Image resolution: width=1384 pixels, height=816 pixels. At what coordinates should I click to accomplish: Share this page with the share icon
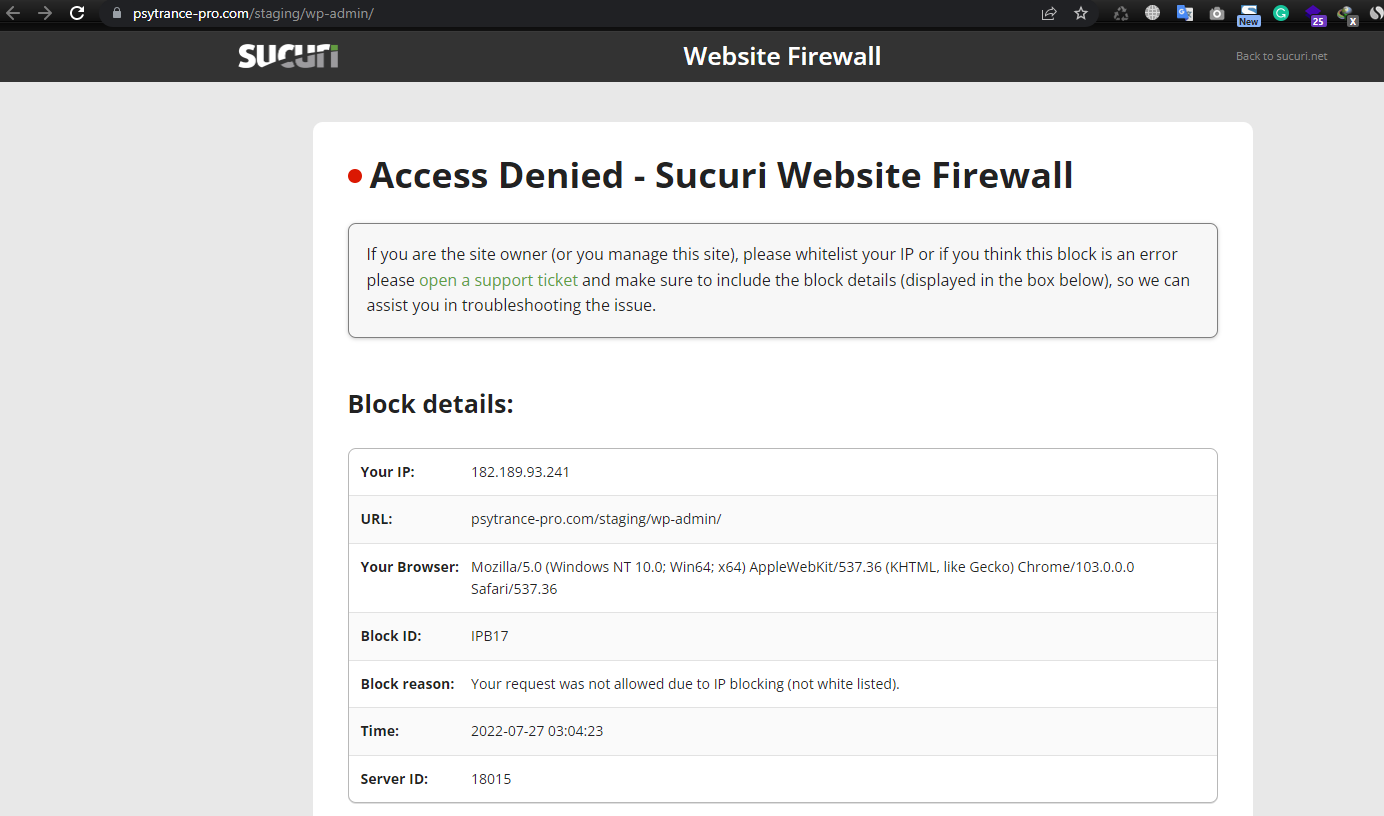point(1049,14)
